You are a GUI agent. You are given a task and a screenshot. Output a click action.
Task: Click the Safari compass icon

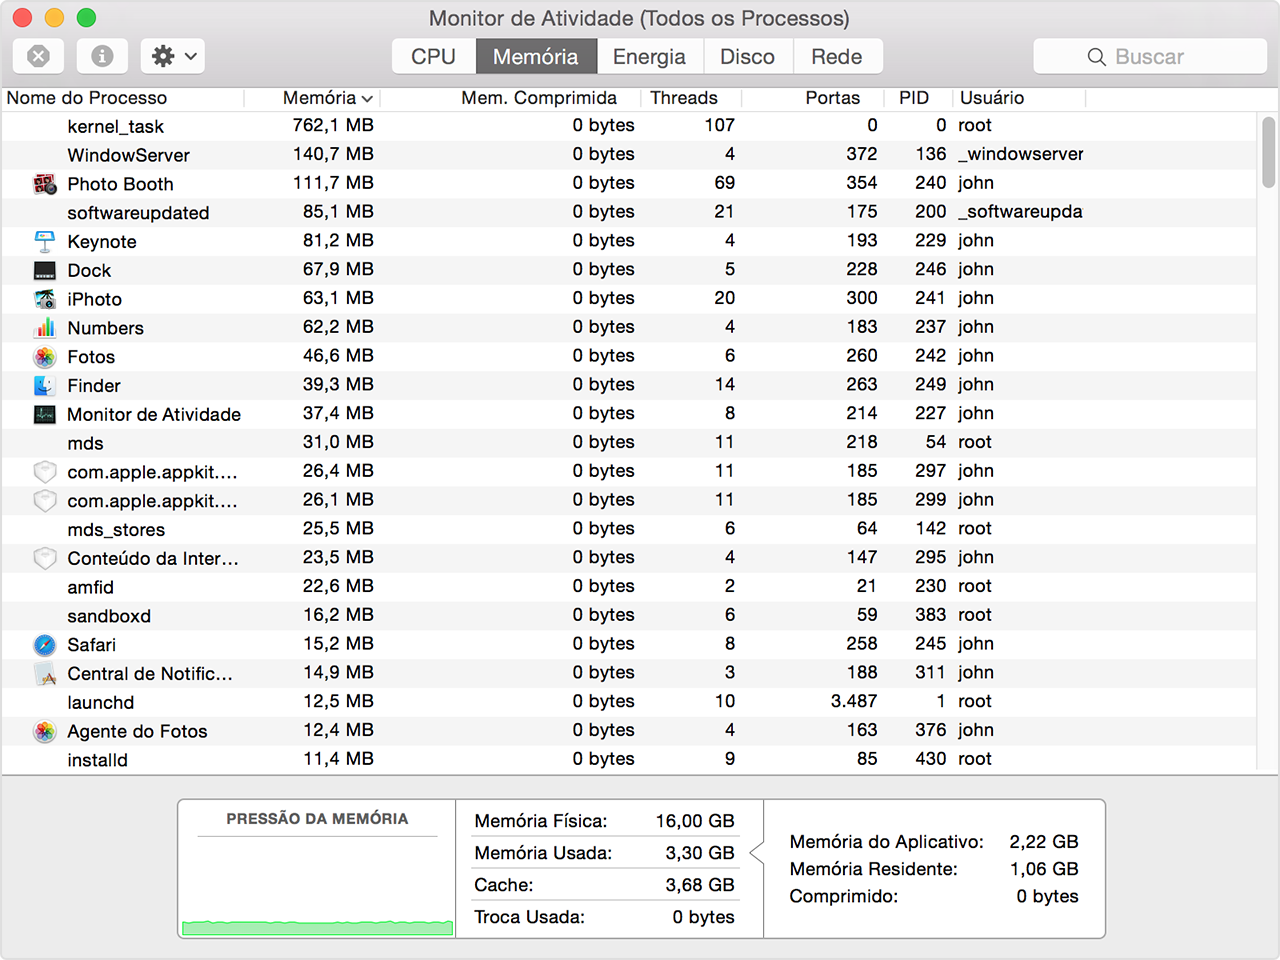[45, 645]
